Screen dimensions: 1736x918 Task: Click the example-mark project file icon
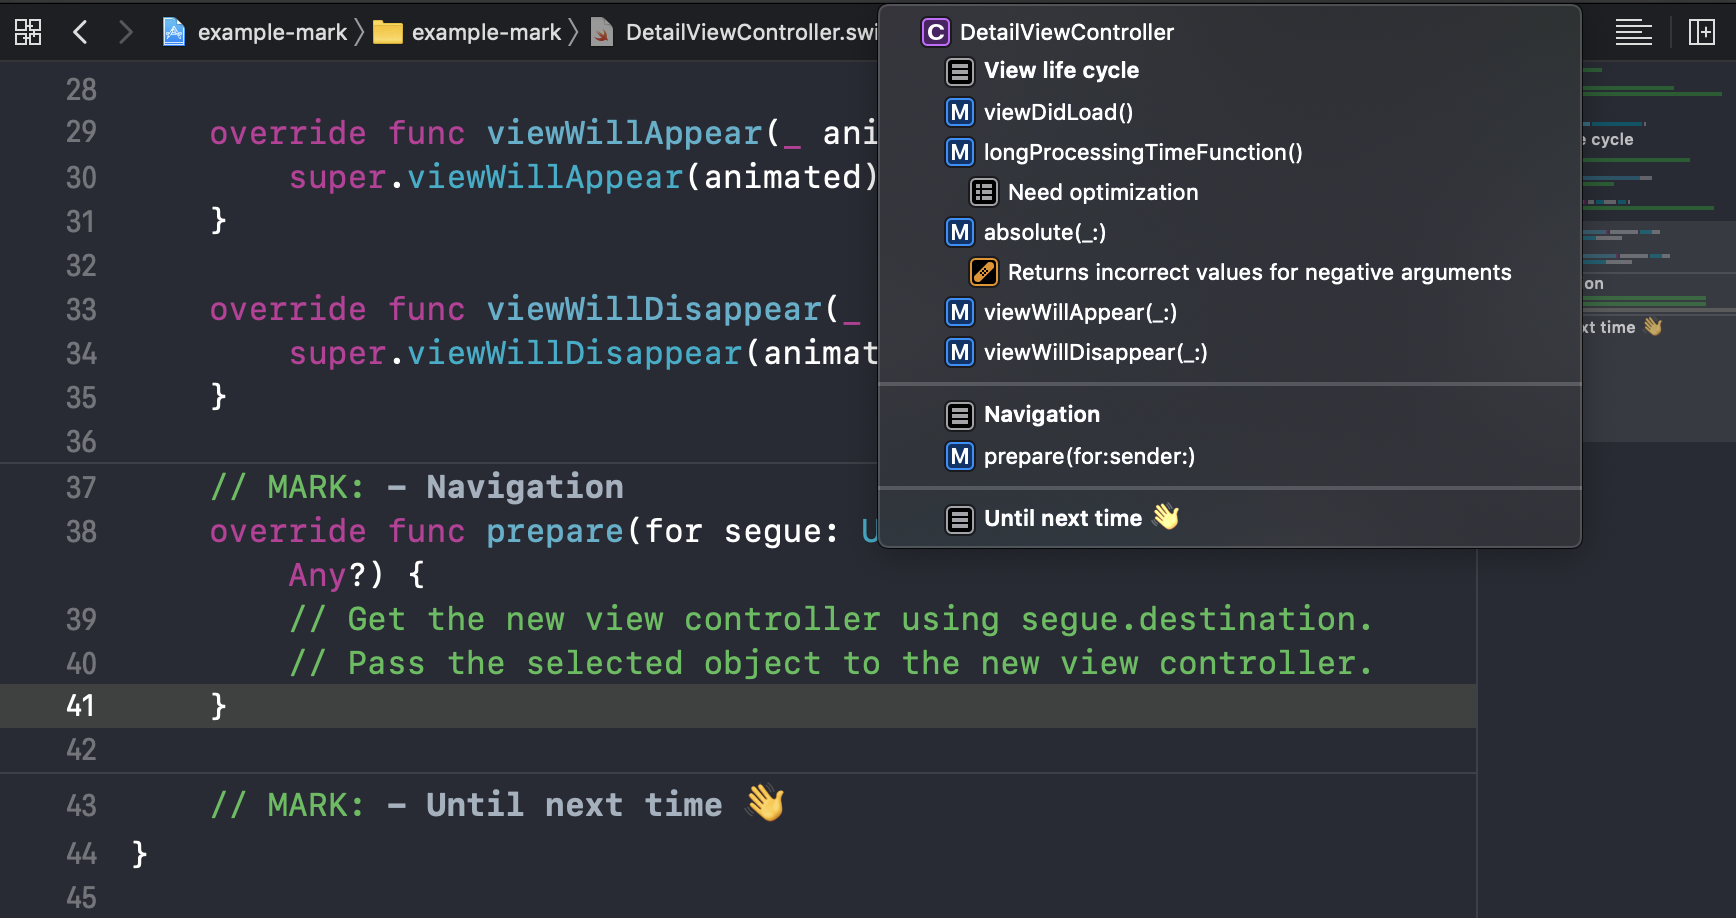click(x=174, y=32)
